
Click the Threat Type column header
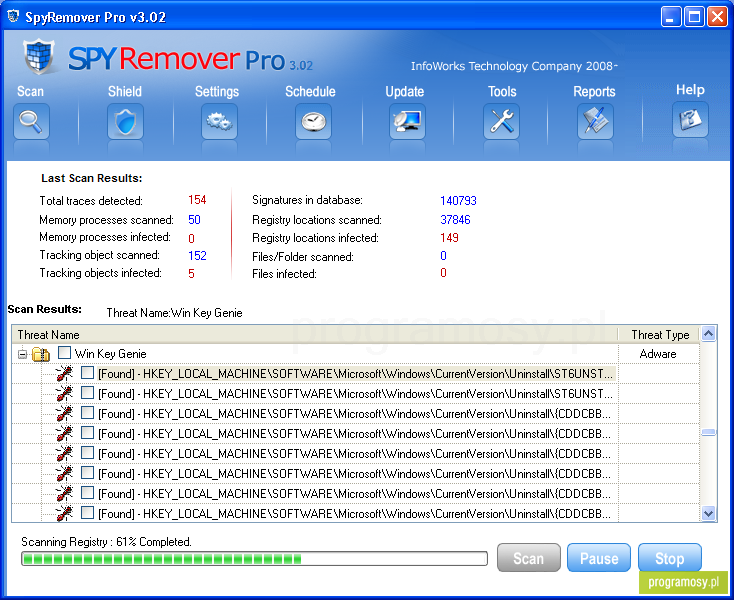click(x=660, y=335)
